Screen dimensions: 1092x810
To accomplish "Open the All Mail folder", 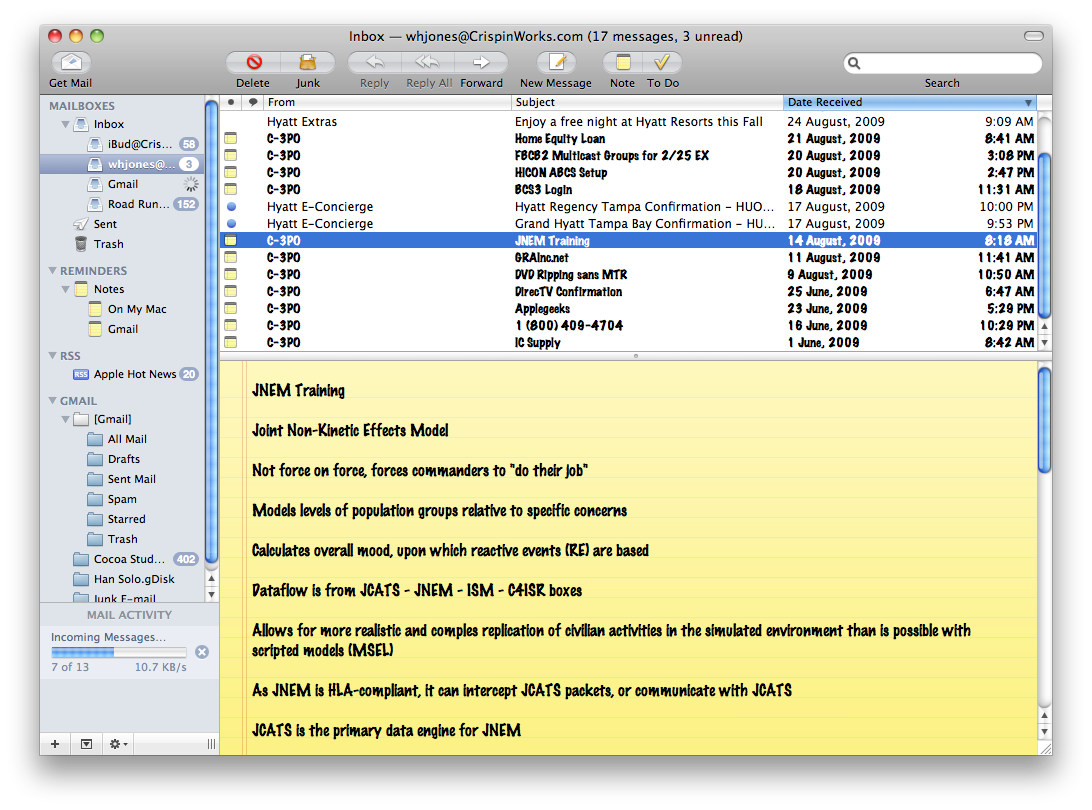I will pyautogui.click(x=123, y=439).
